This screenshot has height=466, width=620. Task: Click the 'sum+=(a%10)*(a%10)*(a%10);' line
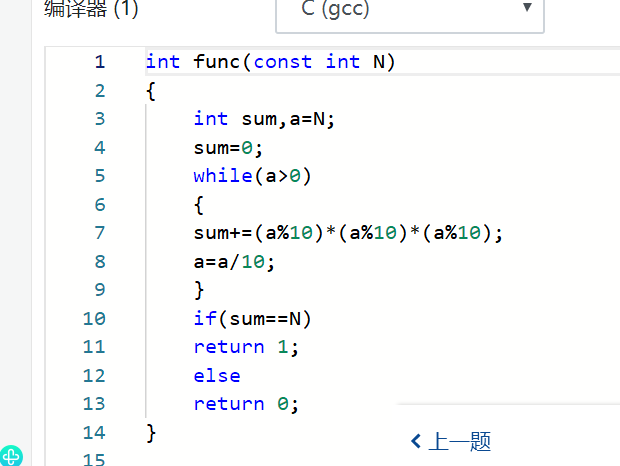tap(348, 233)
